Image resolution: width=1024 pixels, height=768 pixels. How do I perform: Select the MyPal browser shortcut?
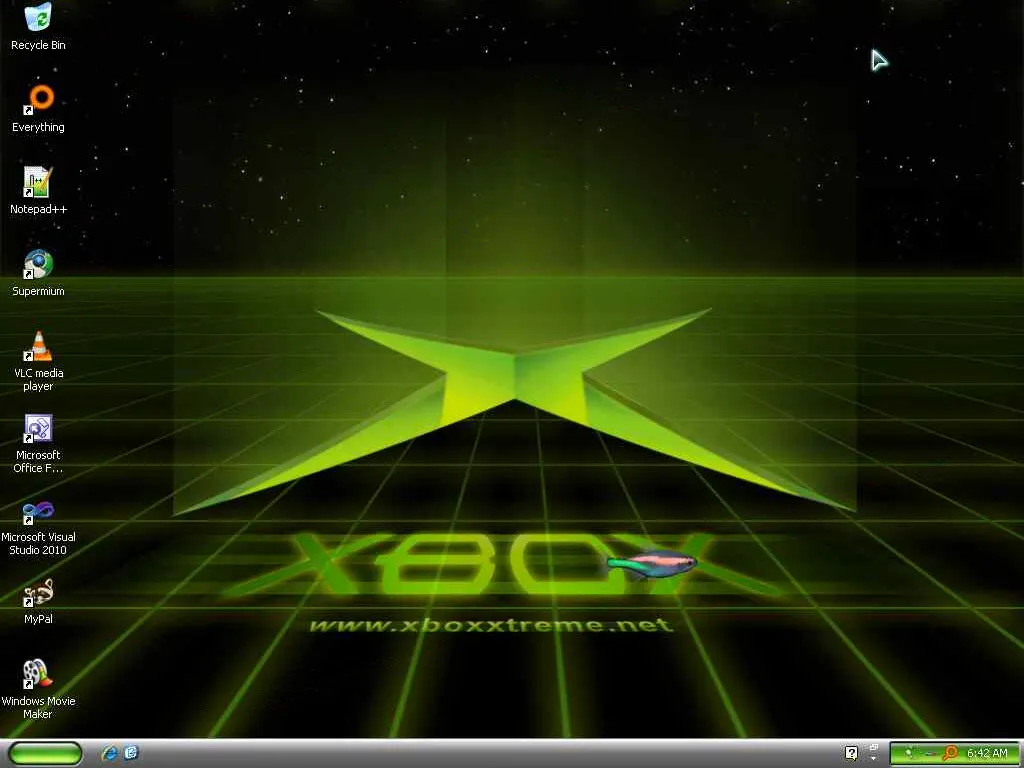38,601
